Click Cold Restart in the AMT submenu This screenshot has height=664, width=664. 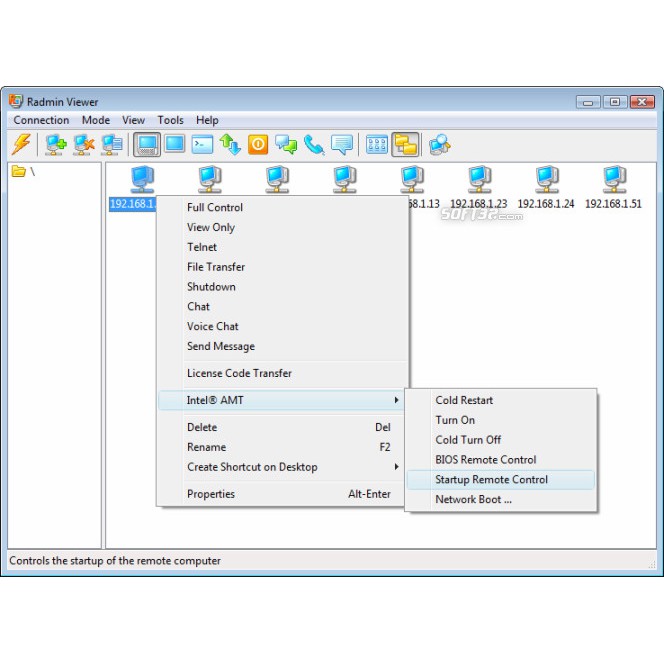coord(464,400)
